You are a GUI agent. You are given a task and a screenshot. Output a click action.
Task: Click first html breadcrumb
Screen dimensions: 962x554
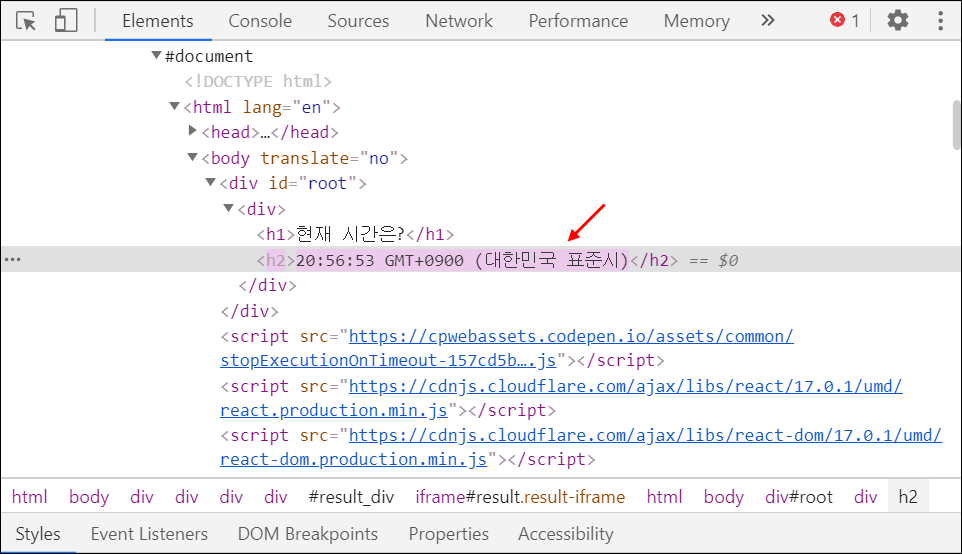click(29, 496)
